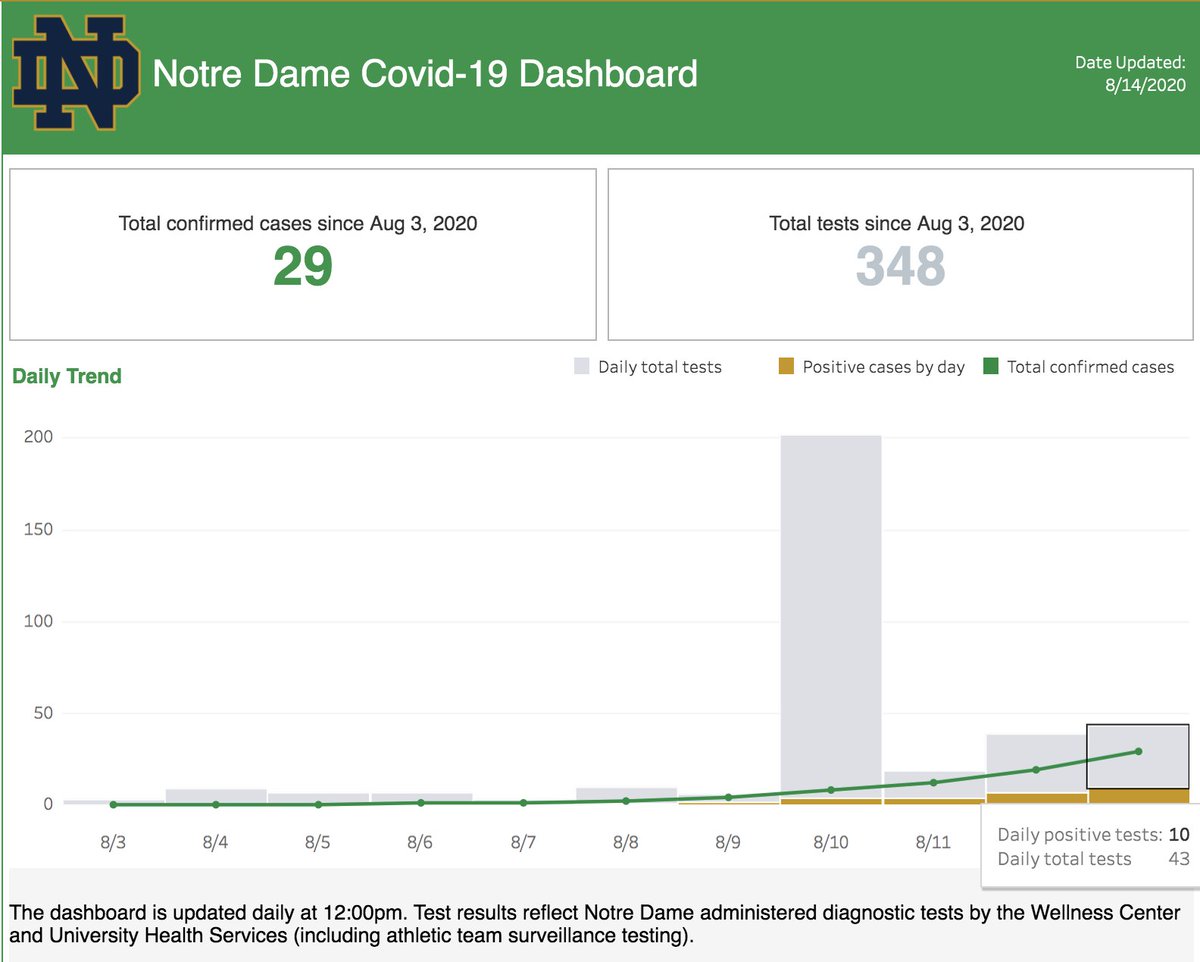Click the gold positive cases bar for 8/10
Screen dimensions: 1200x962
831,801
